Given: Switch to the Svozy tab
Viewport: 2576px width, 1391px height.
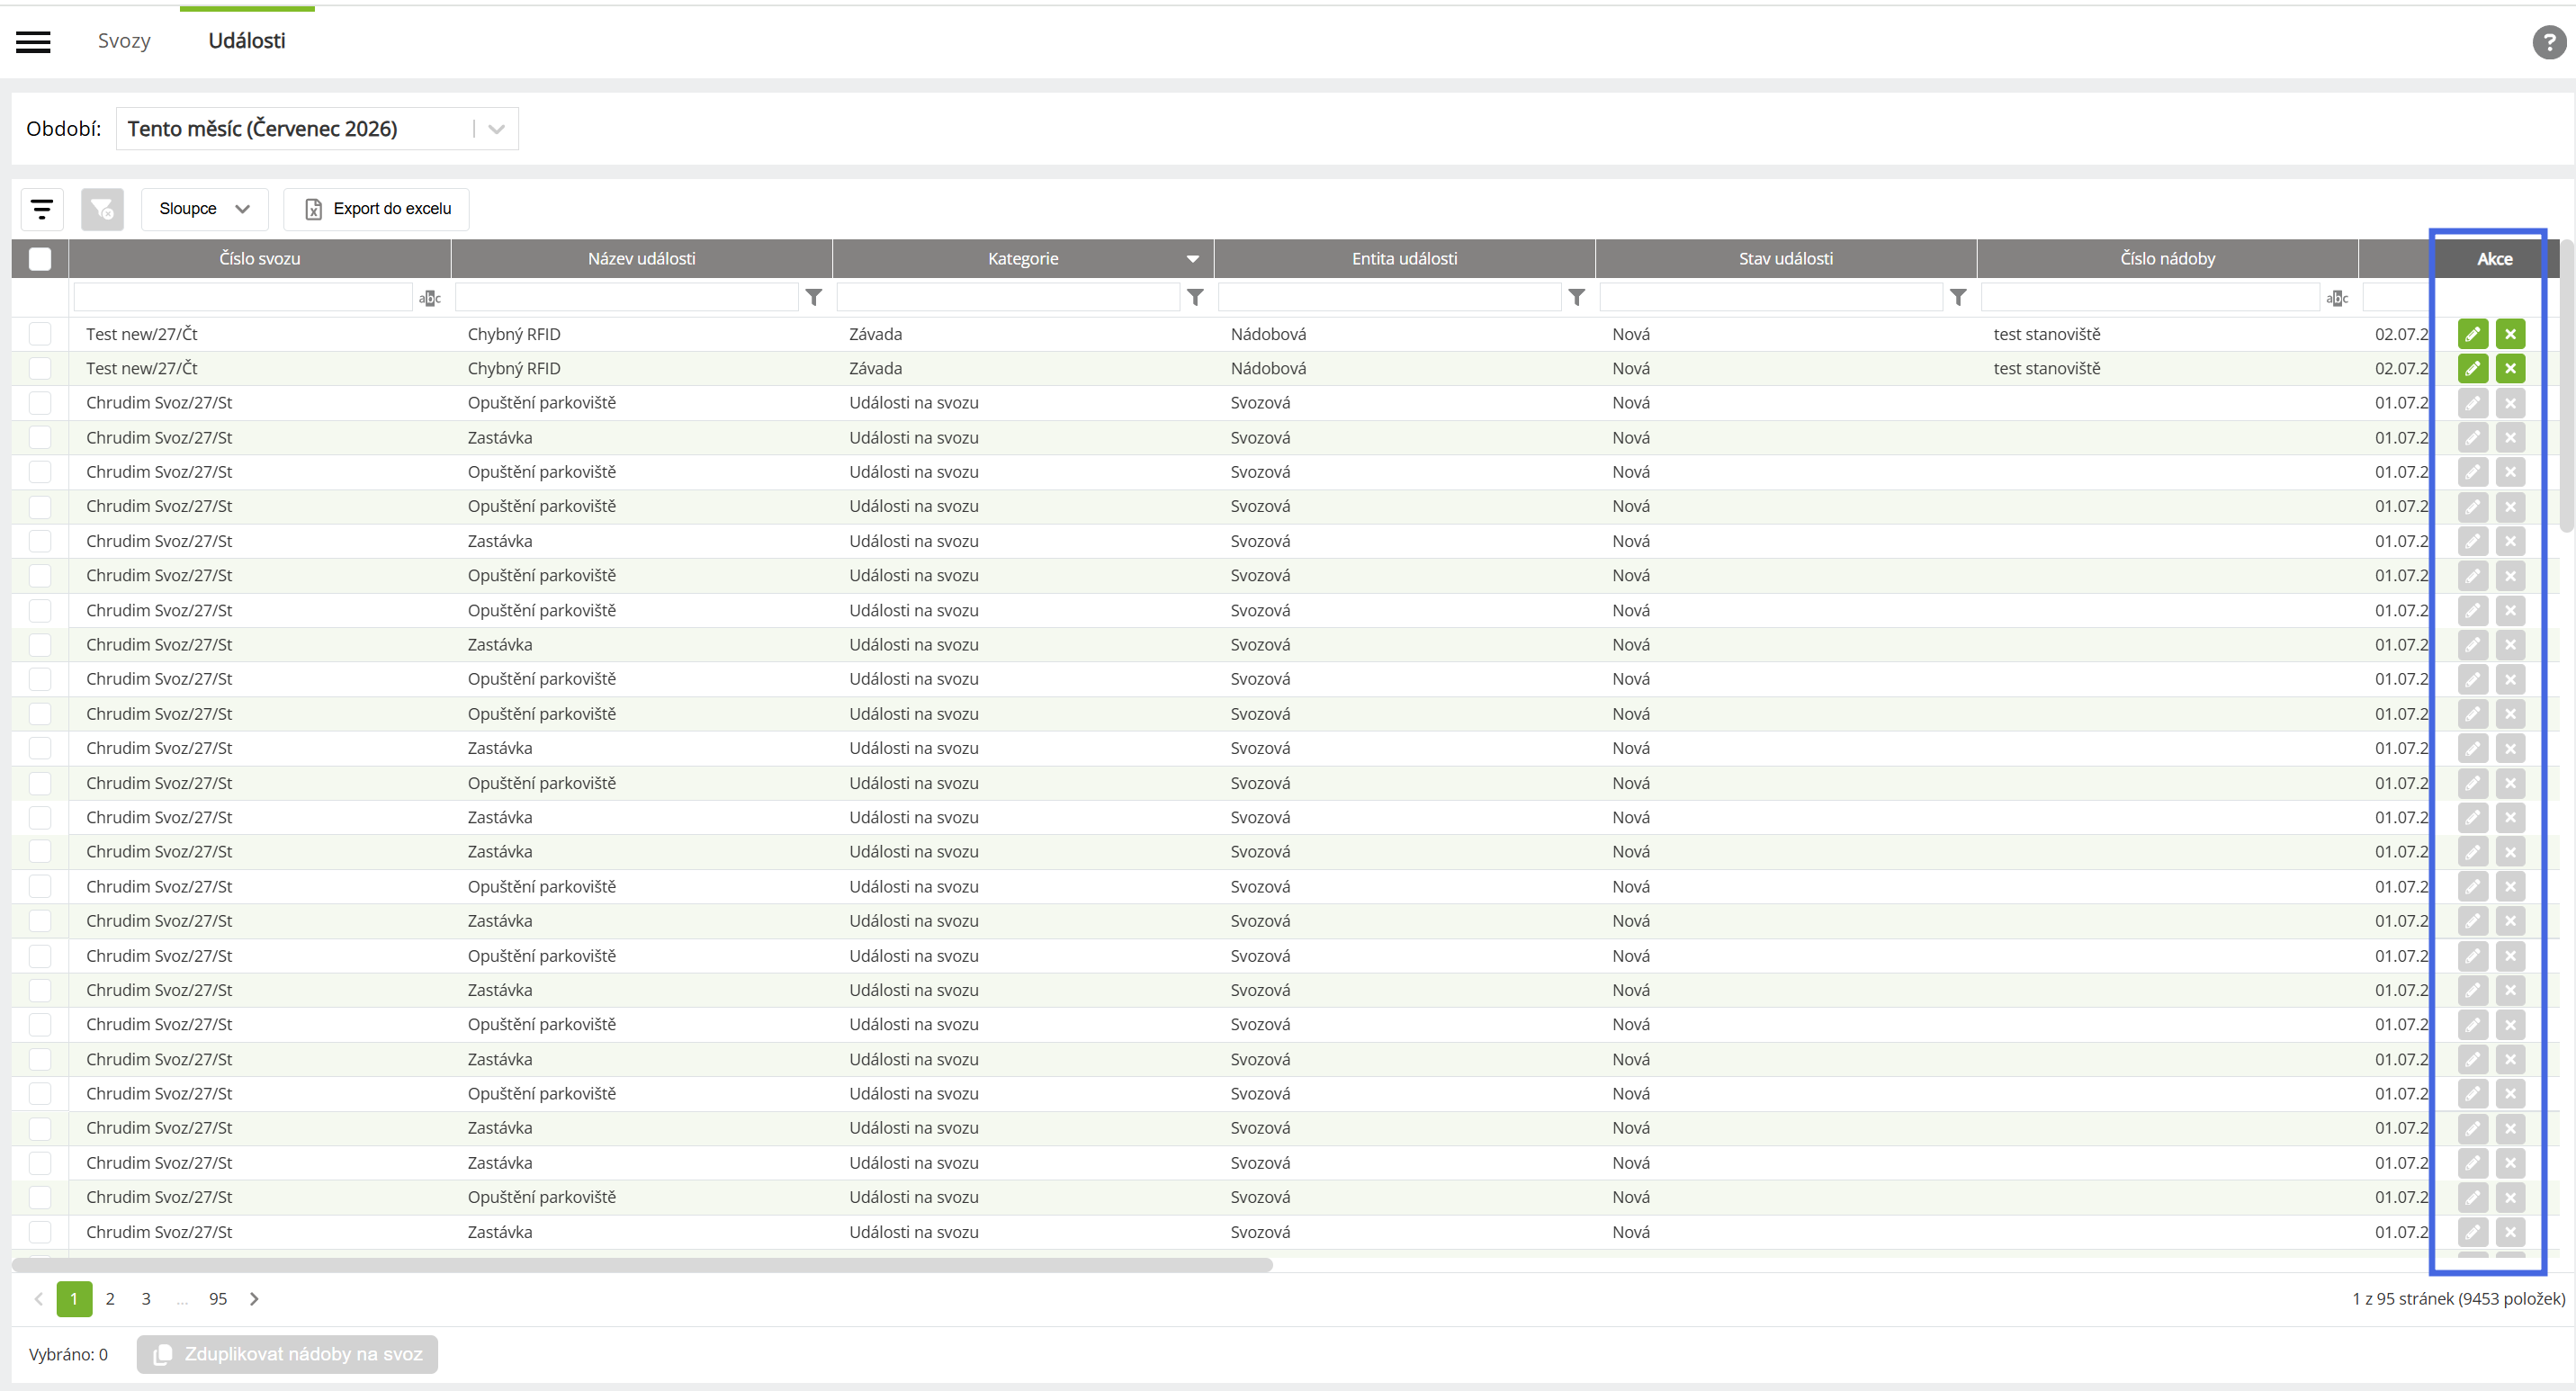Looking at the screenshot, I should click(124, 41).
